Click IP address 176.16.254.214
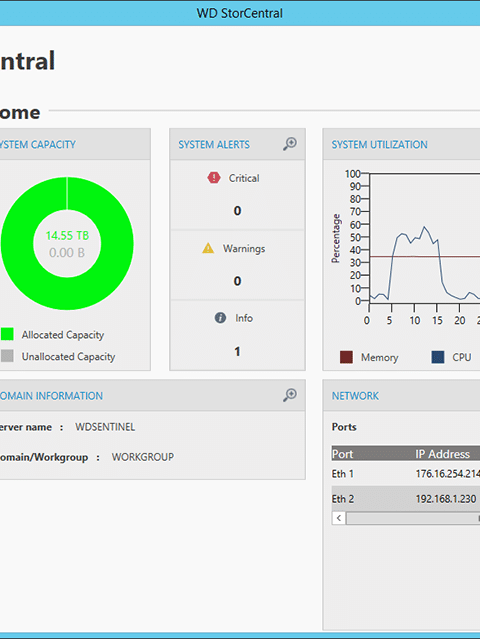This screenshot has width=480, height=639. point(447,474)
